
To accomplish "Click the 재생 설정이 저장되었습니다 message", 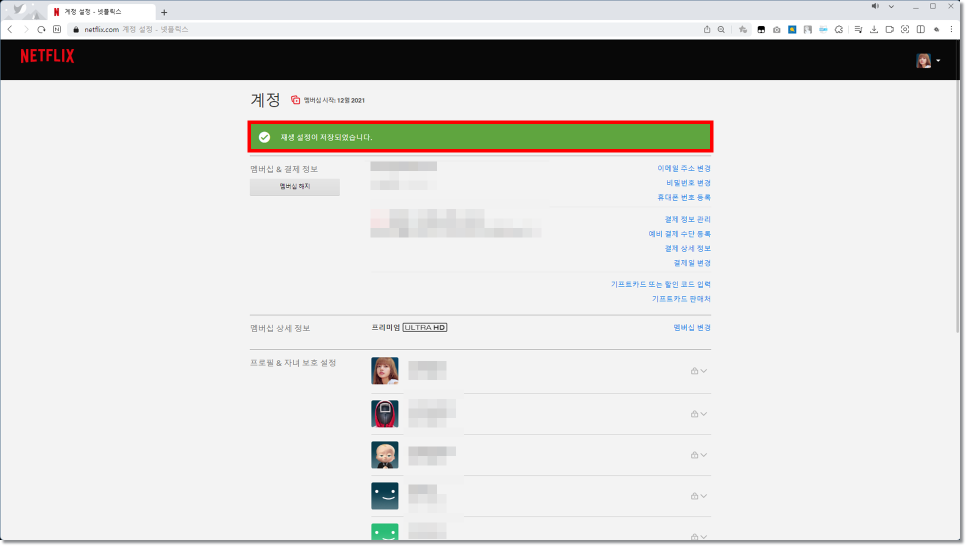I will point(327,137).
